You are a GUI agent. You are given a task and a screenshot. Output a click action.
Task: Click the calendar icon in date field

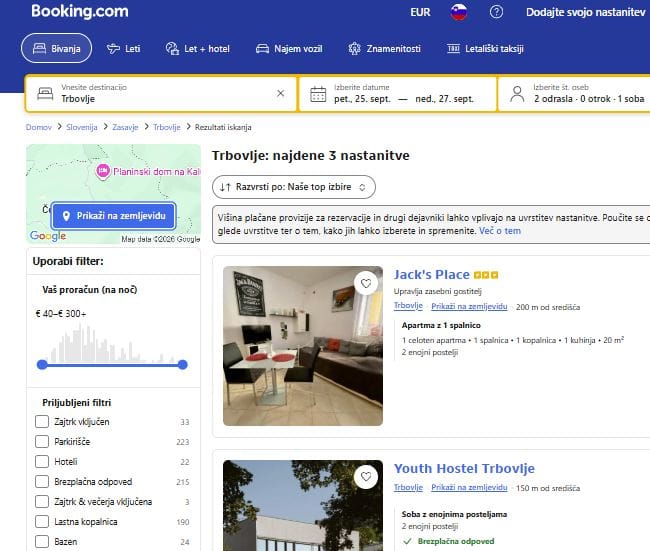(x=318, y=94)
